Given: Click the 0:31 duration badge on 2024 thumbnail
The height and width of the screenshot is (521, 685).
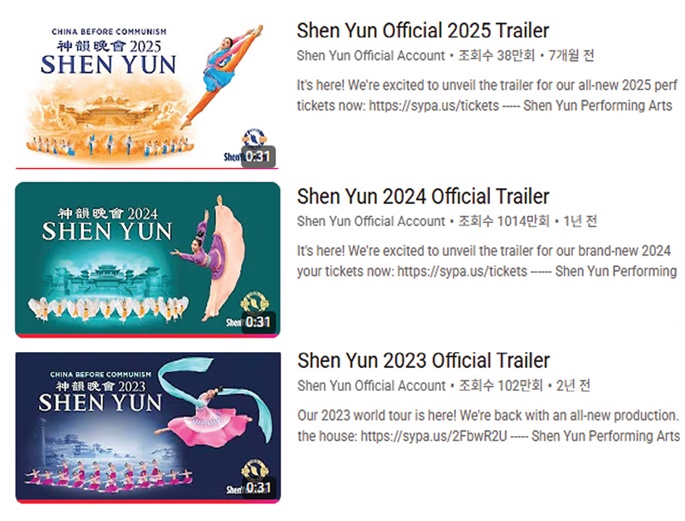Looking at the screenshot, I should [x=258, y=322].
